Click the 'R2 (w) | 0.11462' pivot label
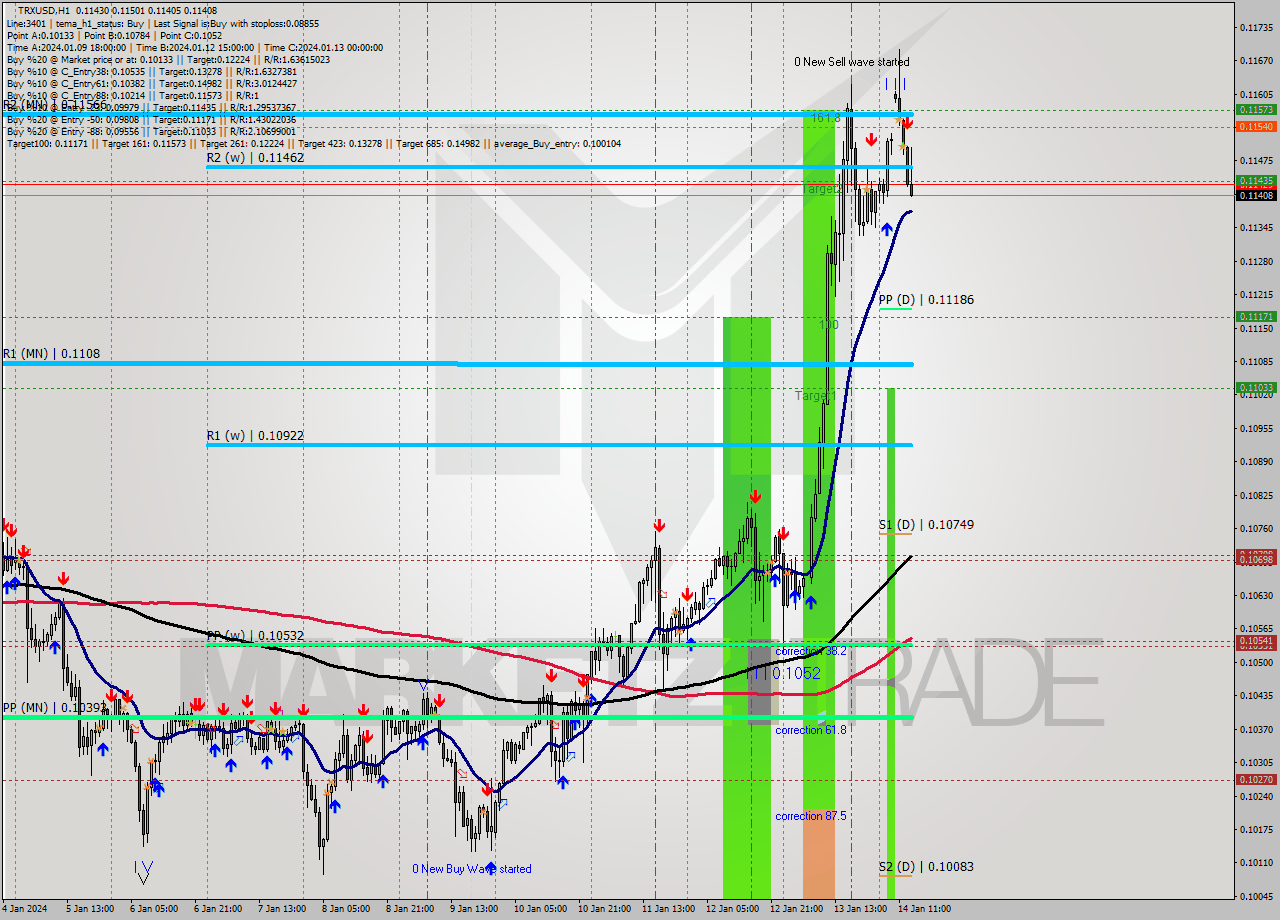The width and height of the screenshot is (1280, 920). tap(255, 158)
